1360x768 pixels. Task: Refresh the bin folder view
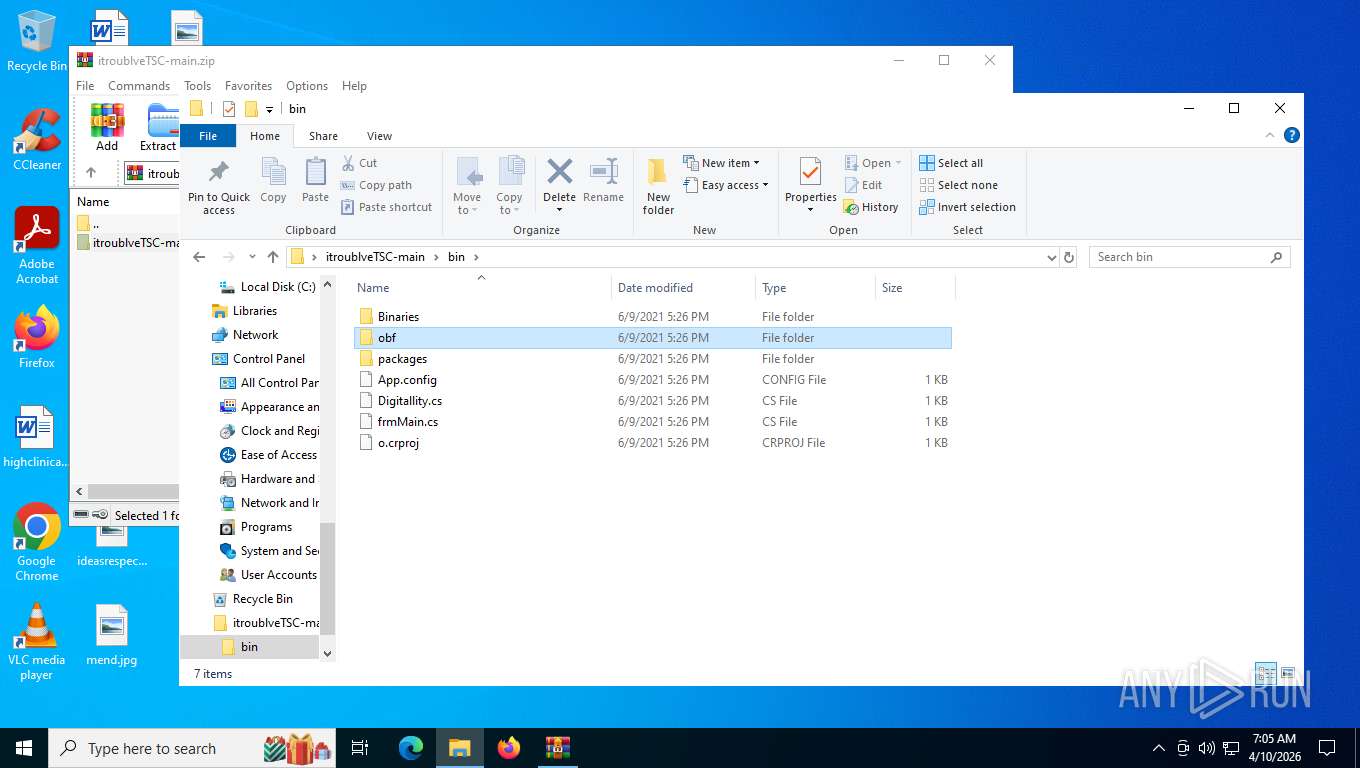(x=1069, y=257)
